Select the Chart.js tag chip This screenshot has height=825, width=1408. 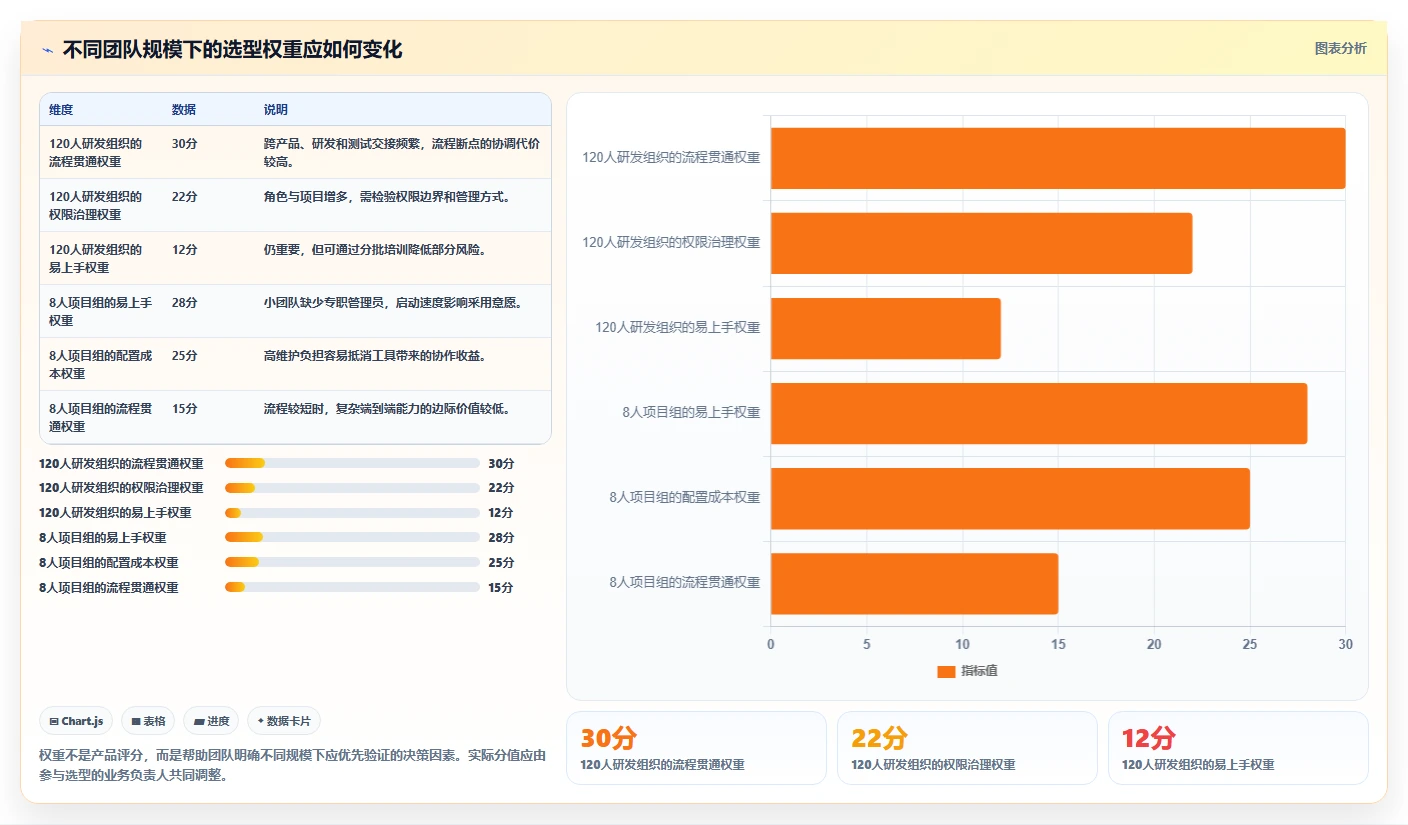pos(76,721)
